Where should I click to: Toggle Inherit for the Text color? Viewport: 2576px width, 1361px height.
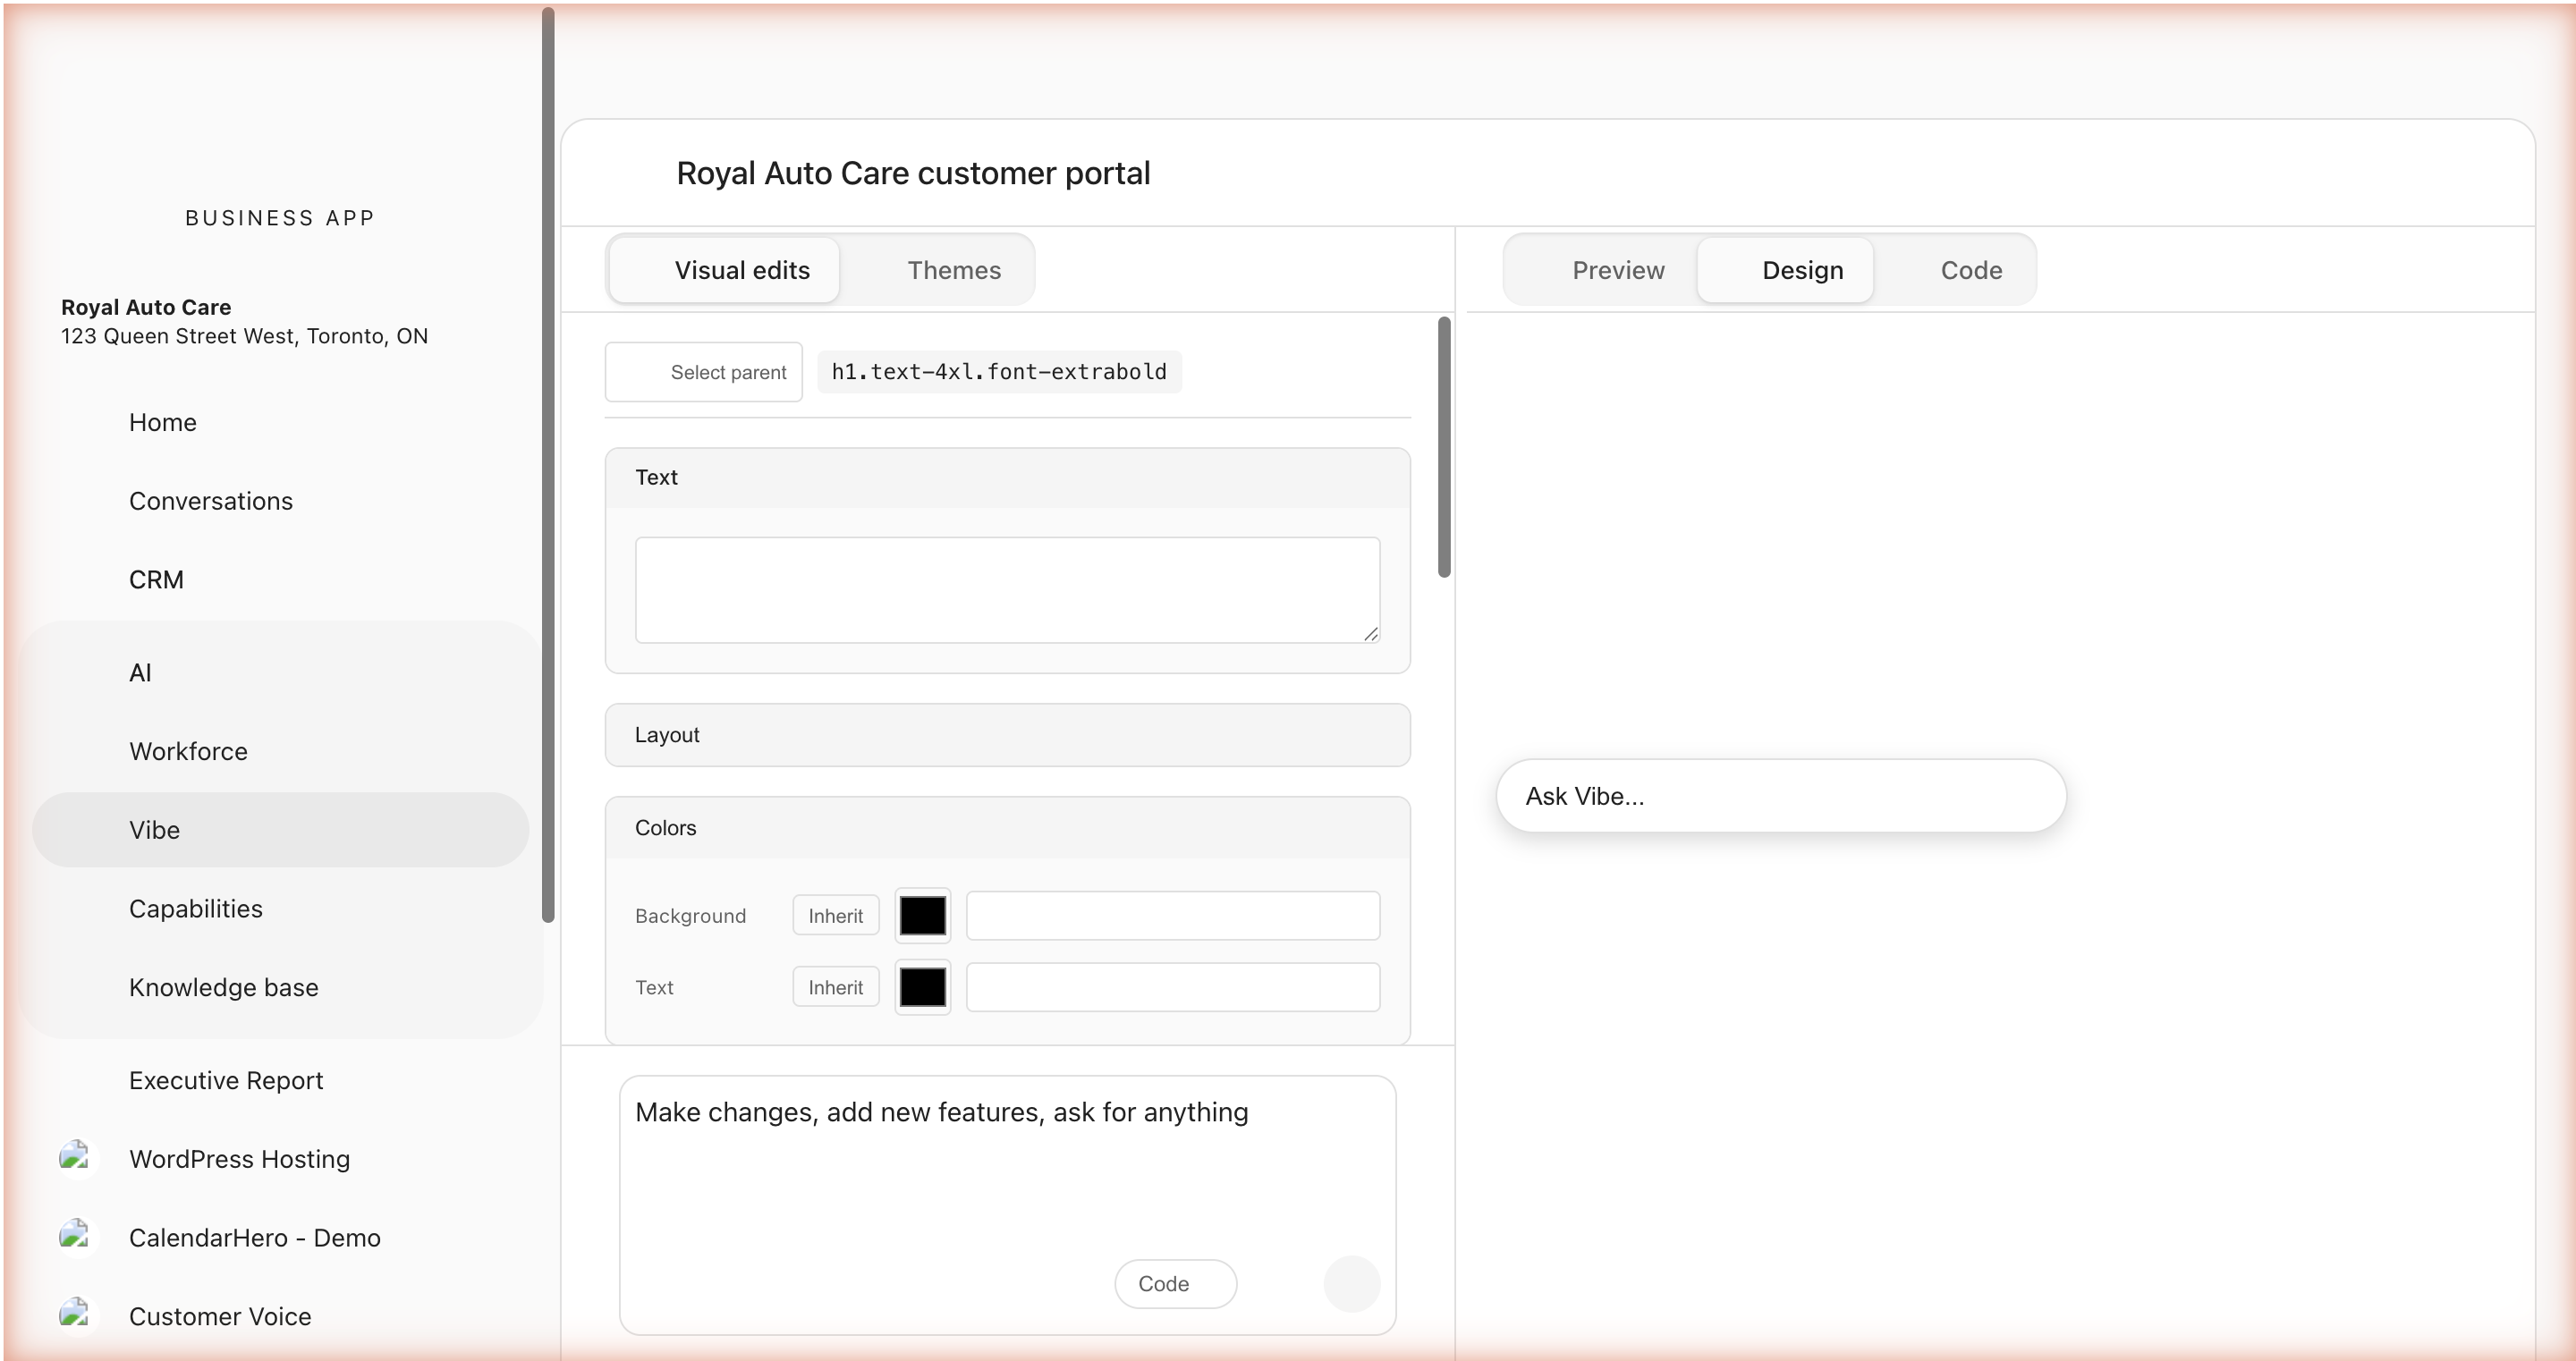[834, 987]
